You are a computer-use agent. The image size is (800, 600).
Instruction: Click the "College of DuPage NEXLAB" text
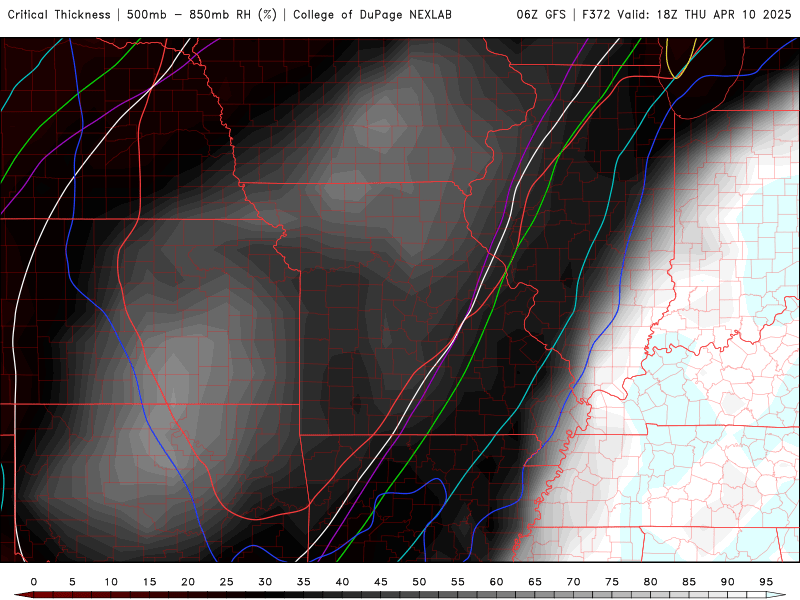pyautogui.click(x=372, y=15)
